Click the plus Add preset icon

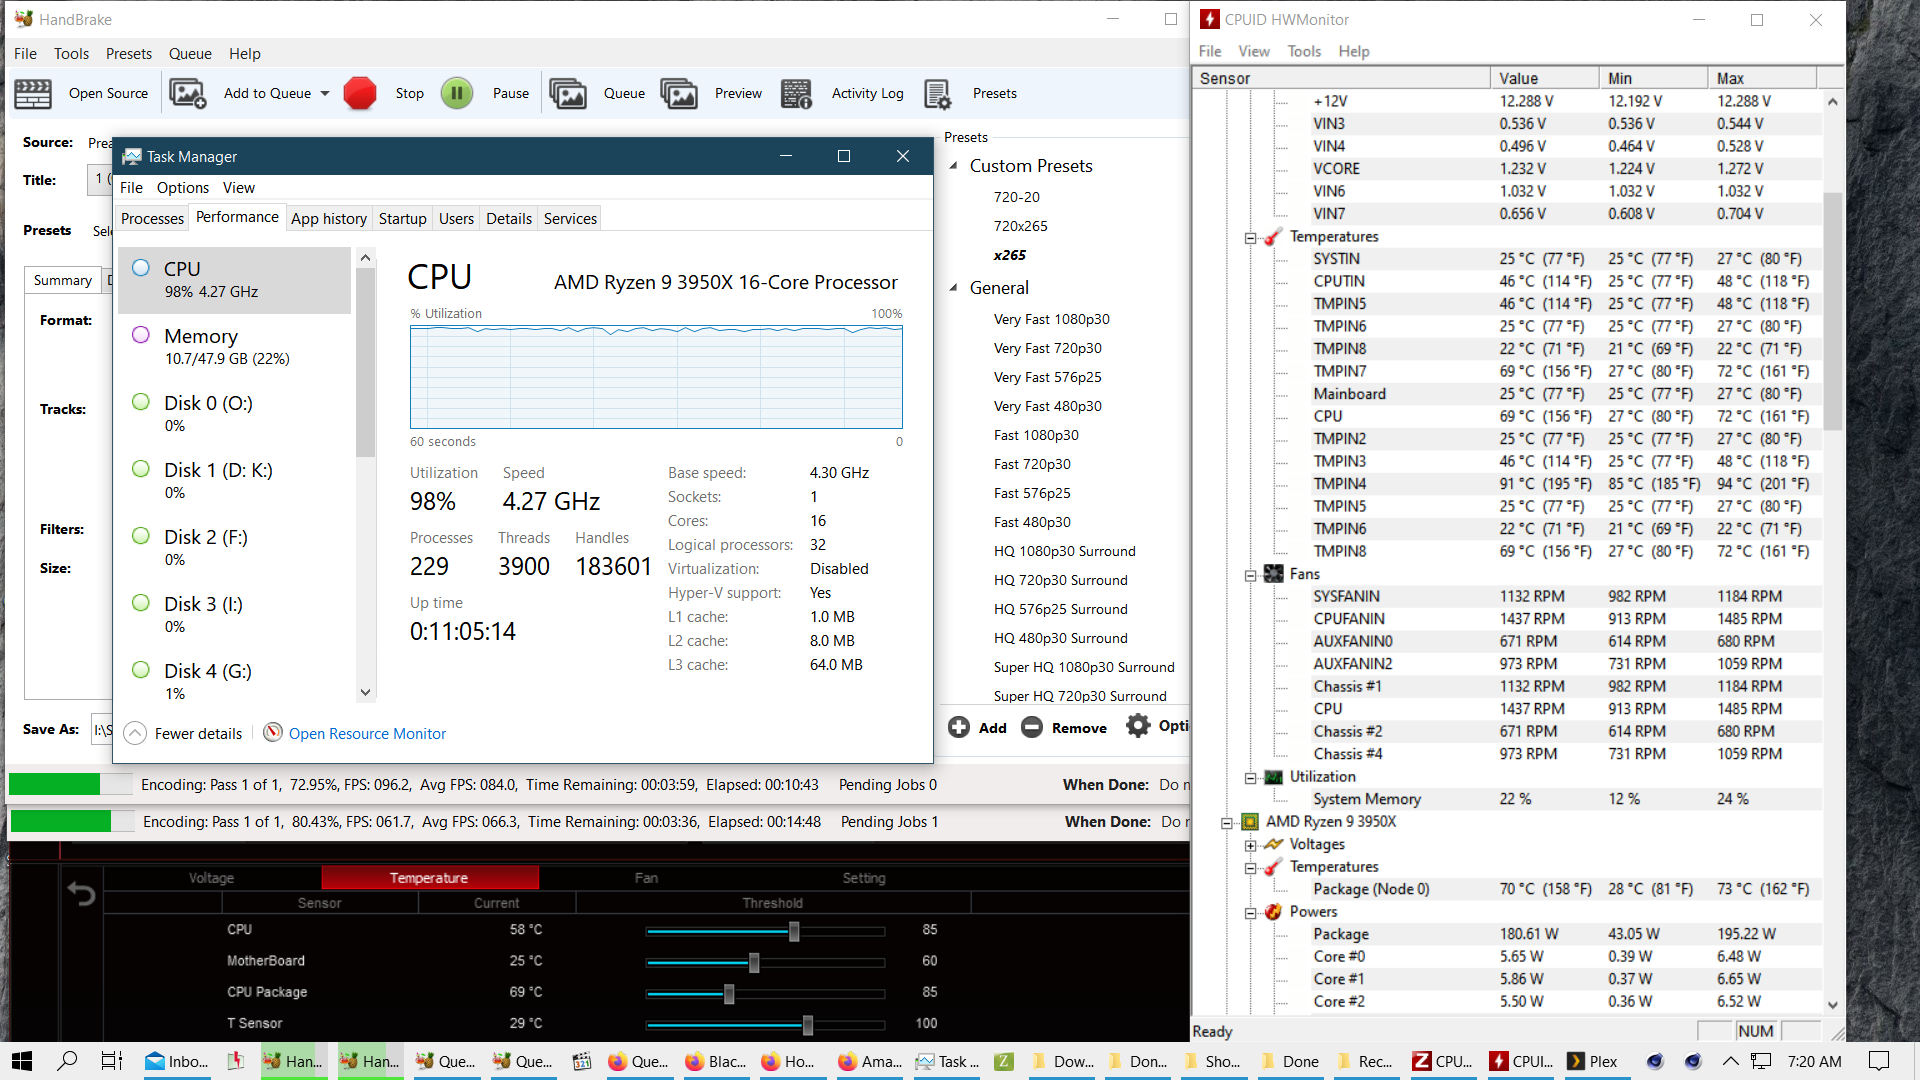click(x=959, y=727)
